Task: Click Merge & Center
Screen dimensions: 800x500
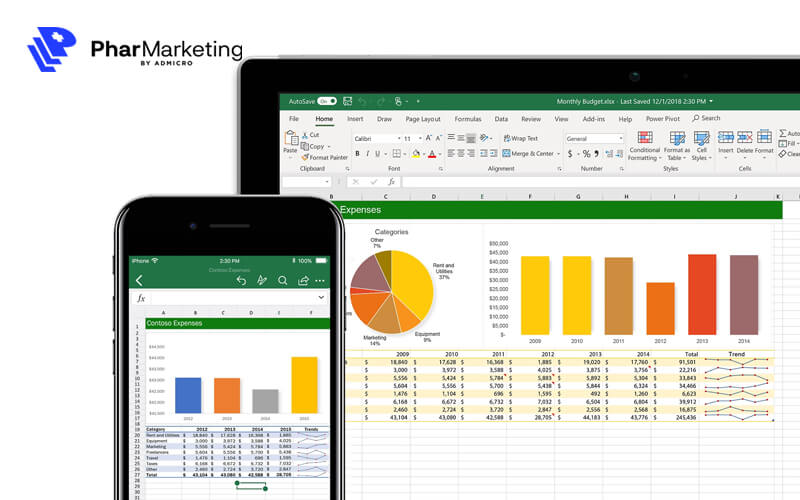Action: click(528, 153)
